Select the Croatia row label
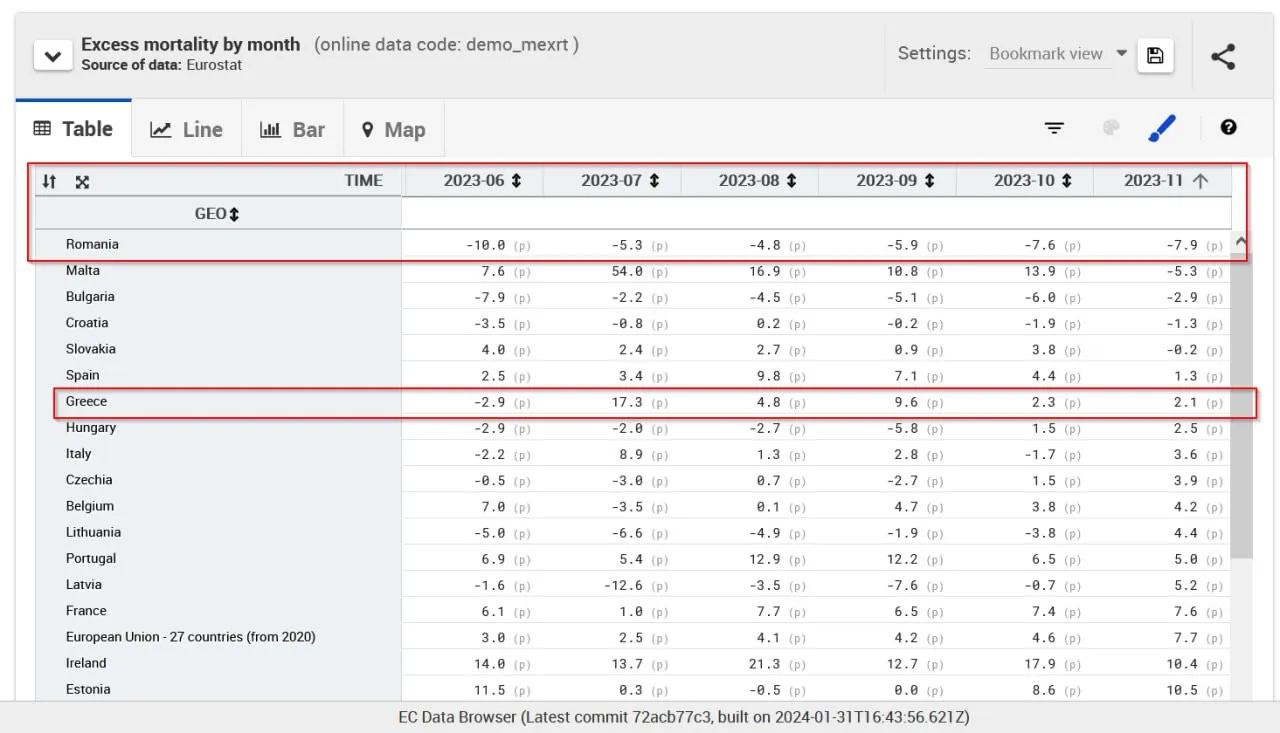The width and height of the screenshot is (1280, 733). (87, 322)
